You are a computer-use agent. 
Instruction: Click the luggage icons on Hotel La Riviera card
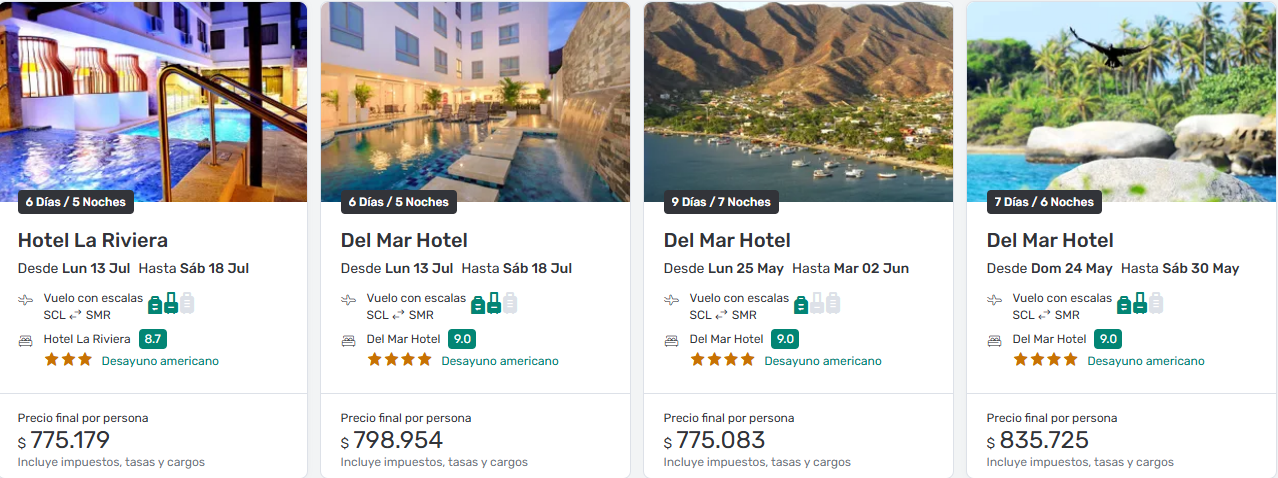pyautogui.click(x=171, y=303)
